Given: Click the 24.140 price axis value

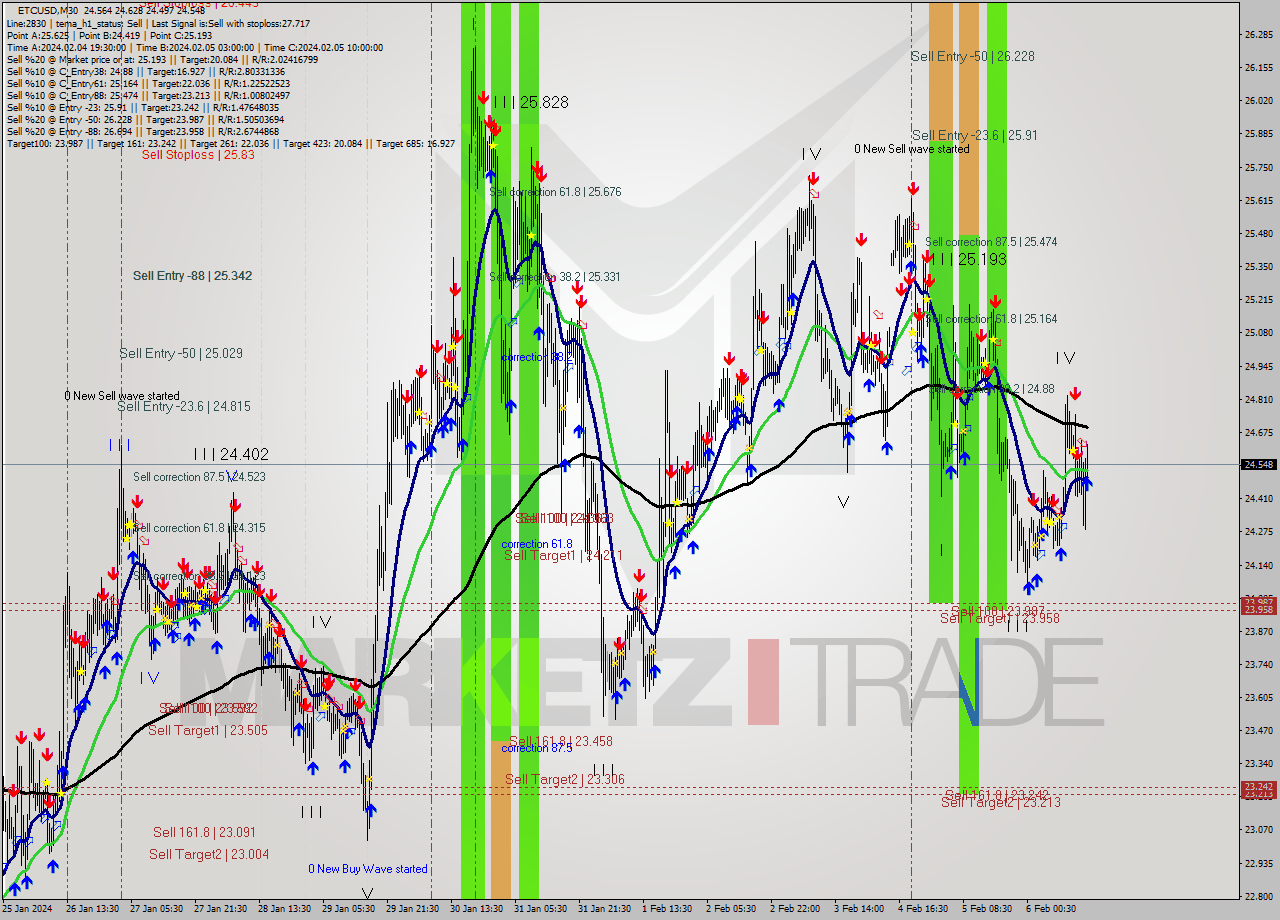Looking at the screenshot, I should pos(1257,565).
